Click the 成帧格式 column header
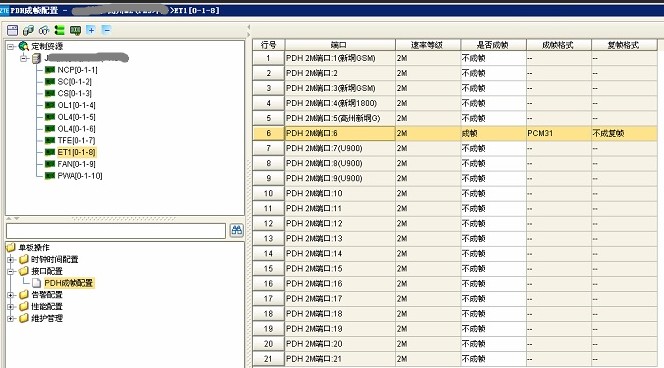This screenshot has height=368, width=664. pyautogui.click(x=559, y=45)
